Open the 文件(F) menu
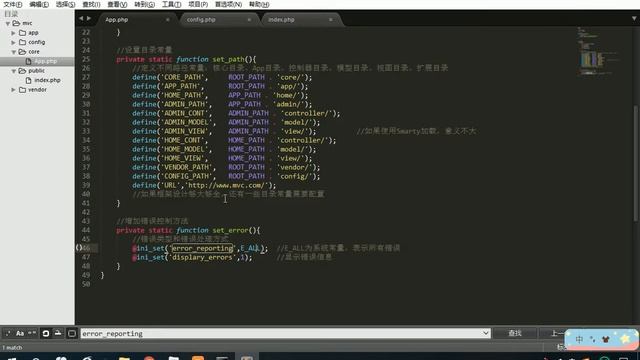This screenshot has width=640, height=360. click(x=13, y=4)
